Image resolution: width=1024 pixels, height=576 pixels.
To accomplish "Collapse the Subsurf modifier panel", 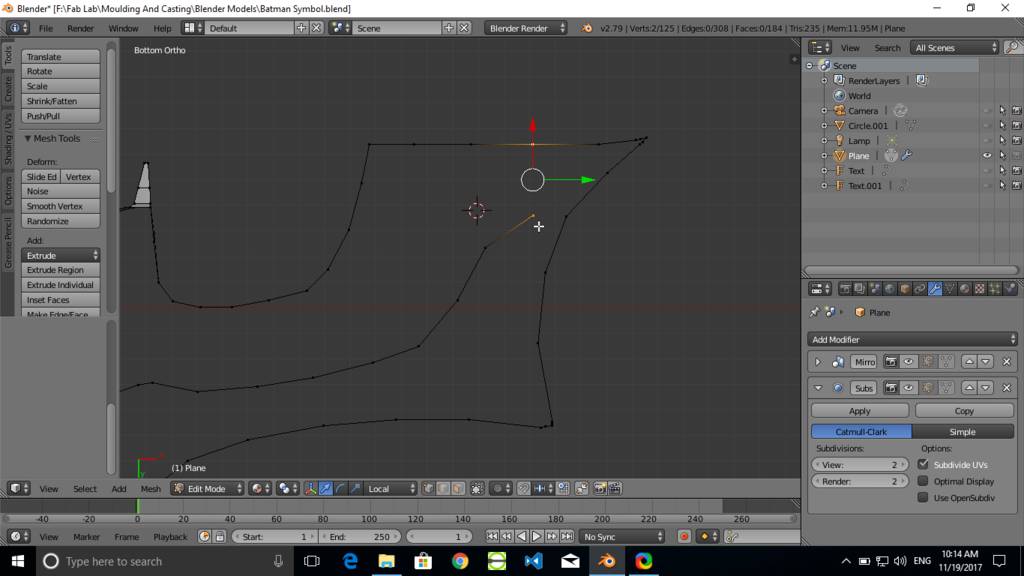I will tap(818, 388).
